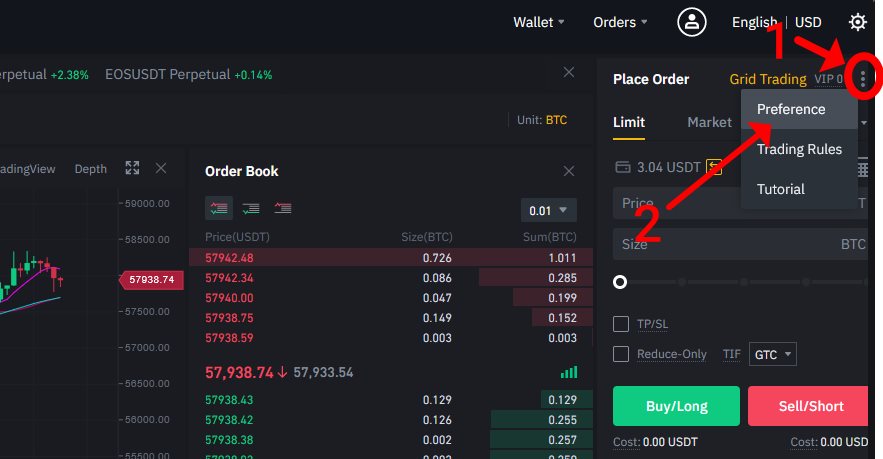Click the USD currency selector
The width and height of the screenshot is (883, 459).
808,23
